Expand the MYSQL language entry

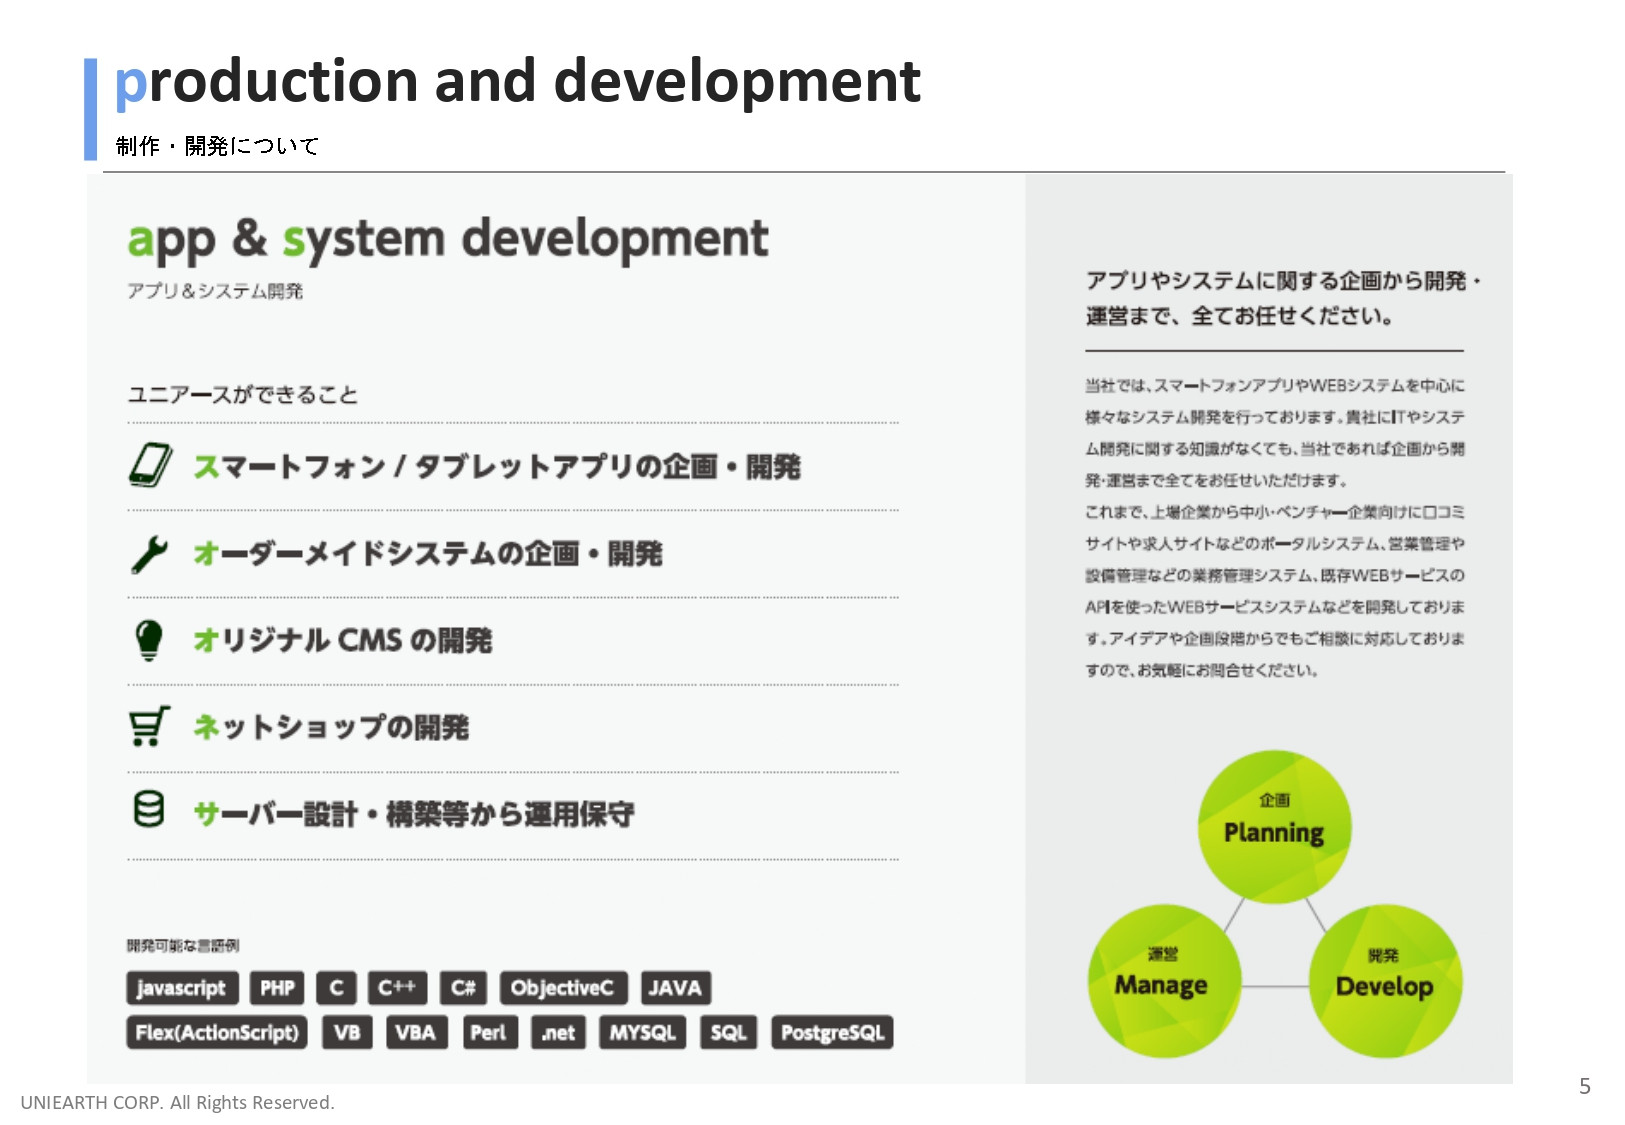point(643,1032)
